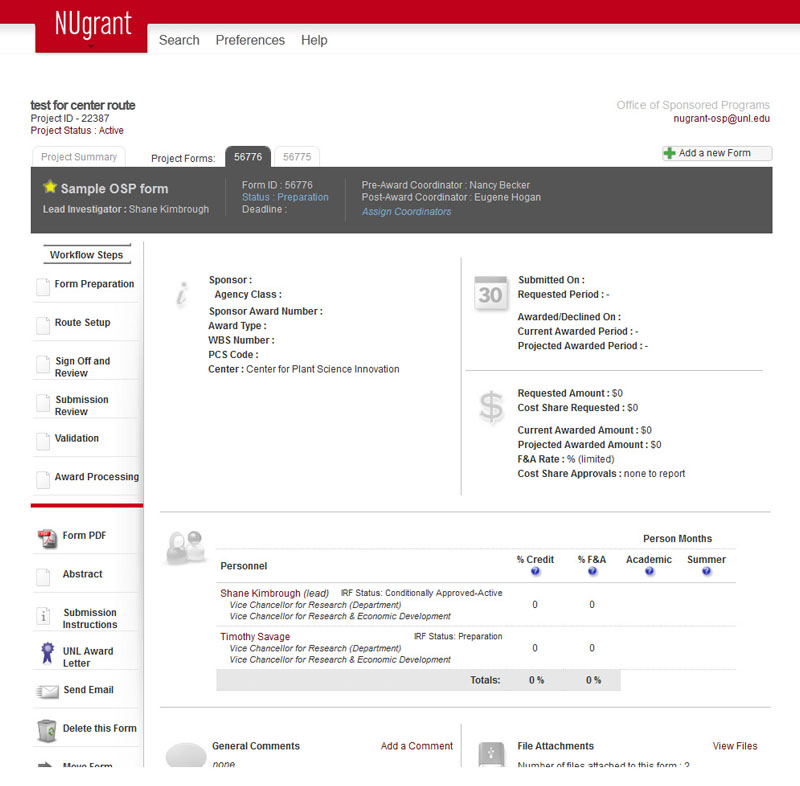Open the Preferences menu
This screenshot has width=800, height=786.
click(250, 40)
